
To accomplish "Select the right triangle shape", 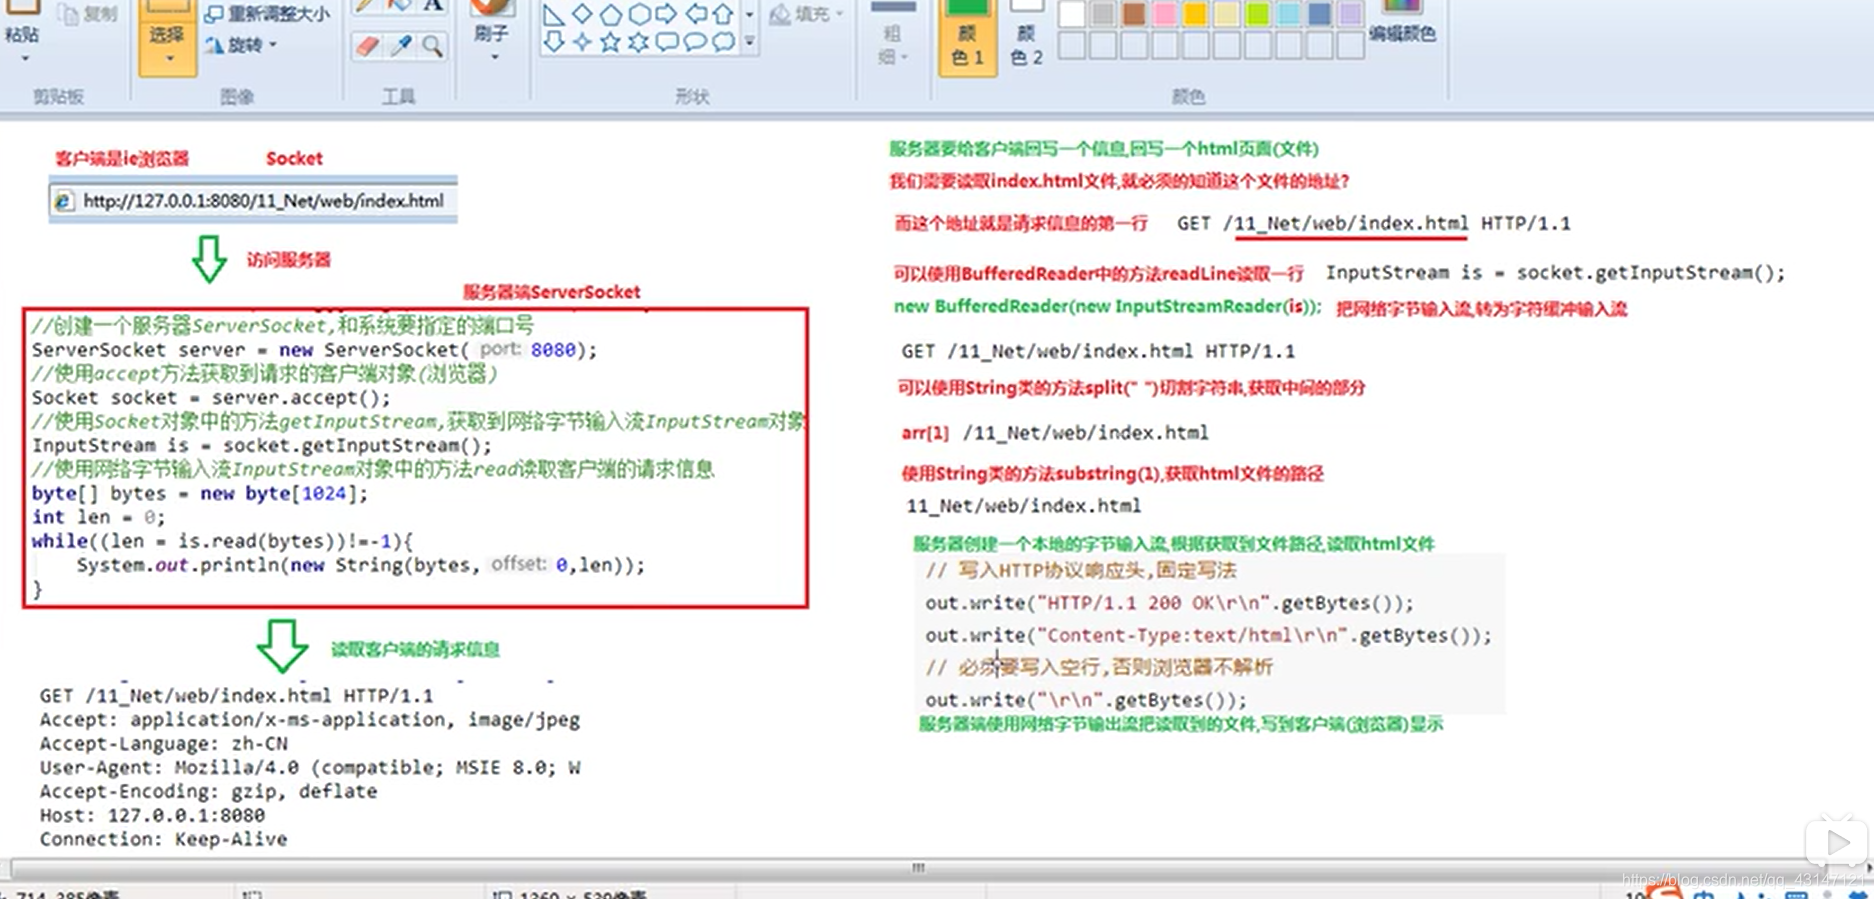I will 553,14.
